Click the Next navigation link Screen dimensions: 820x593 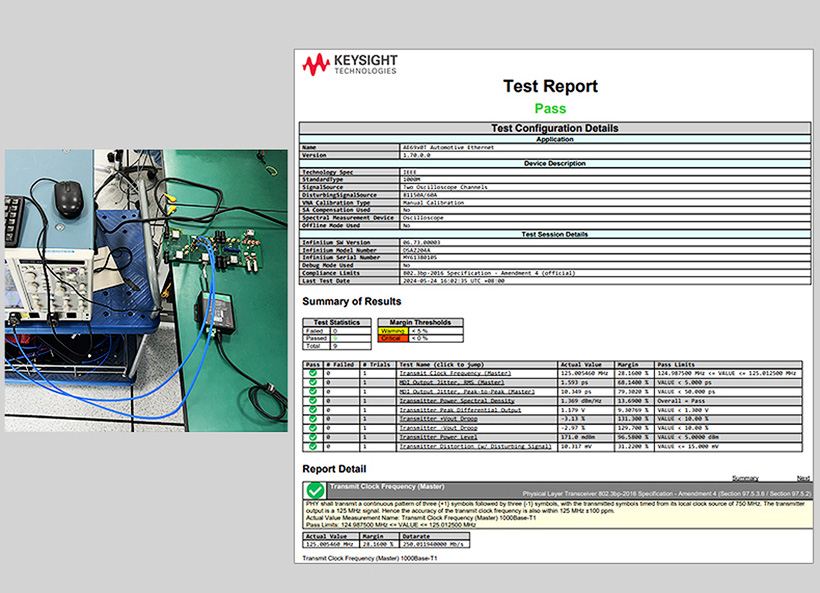click(802, 478)
